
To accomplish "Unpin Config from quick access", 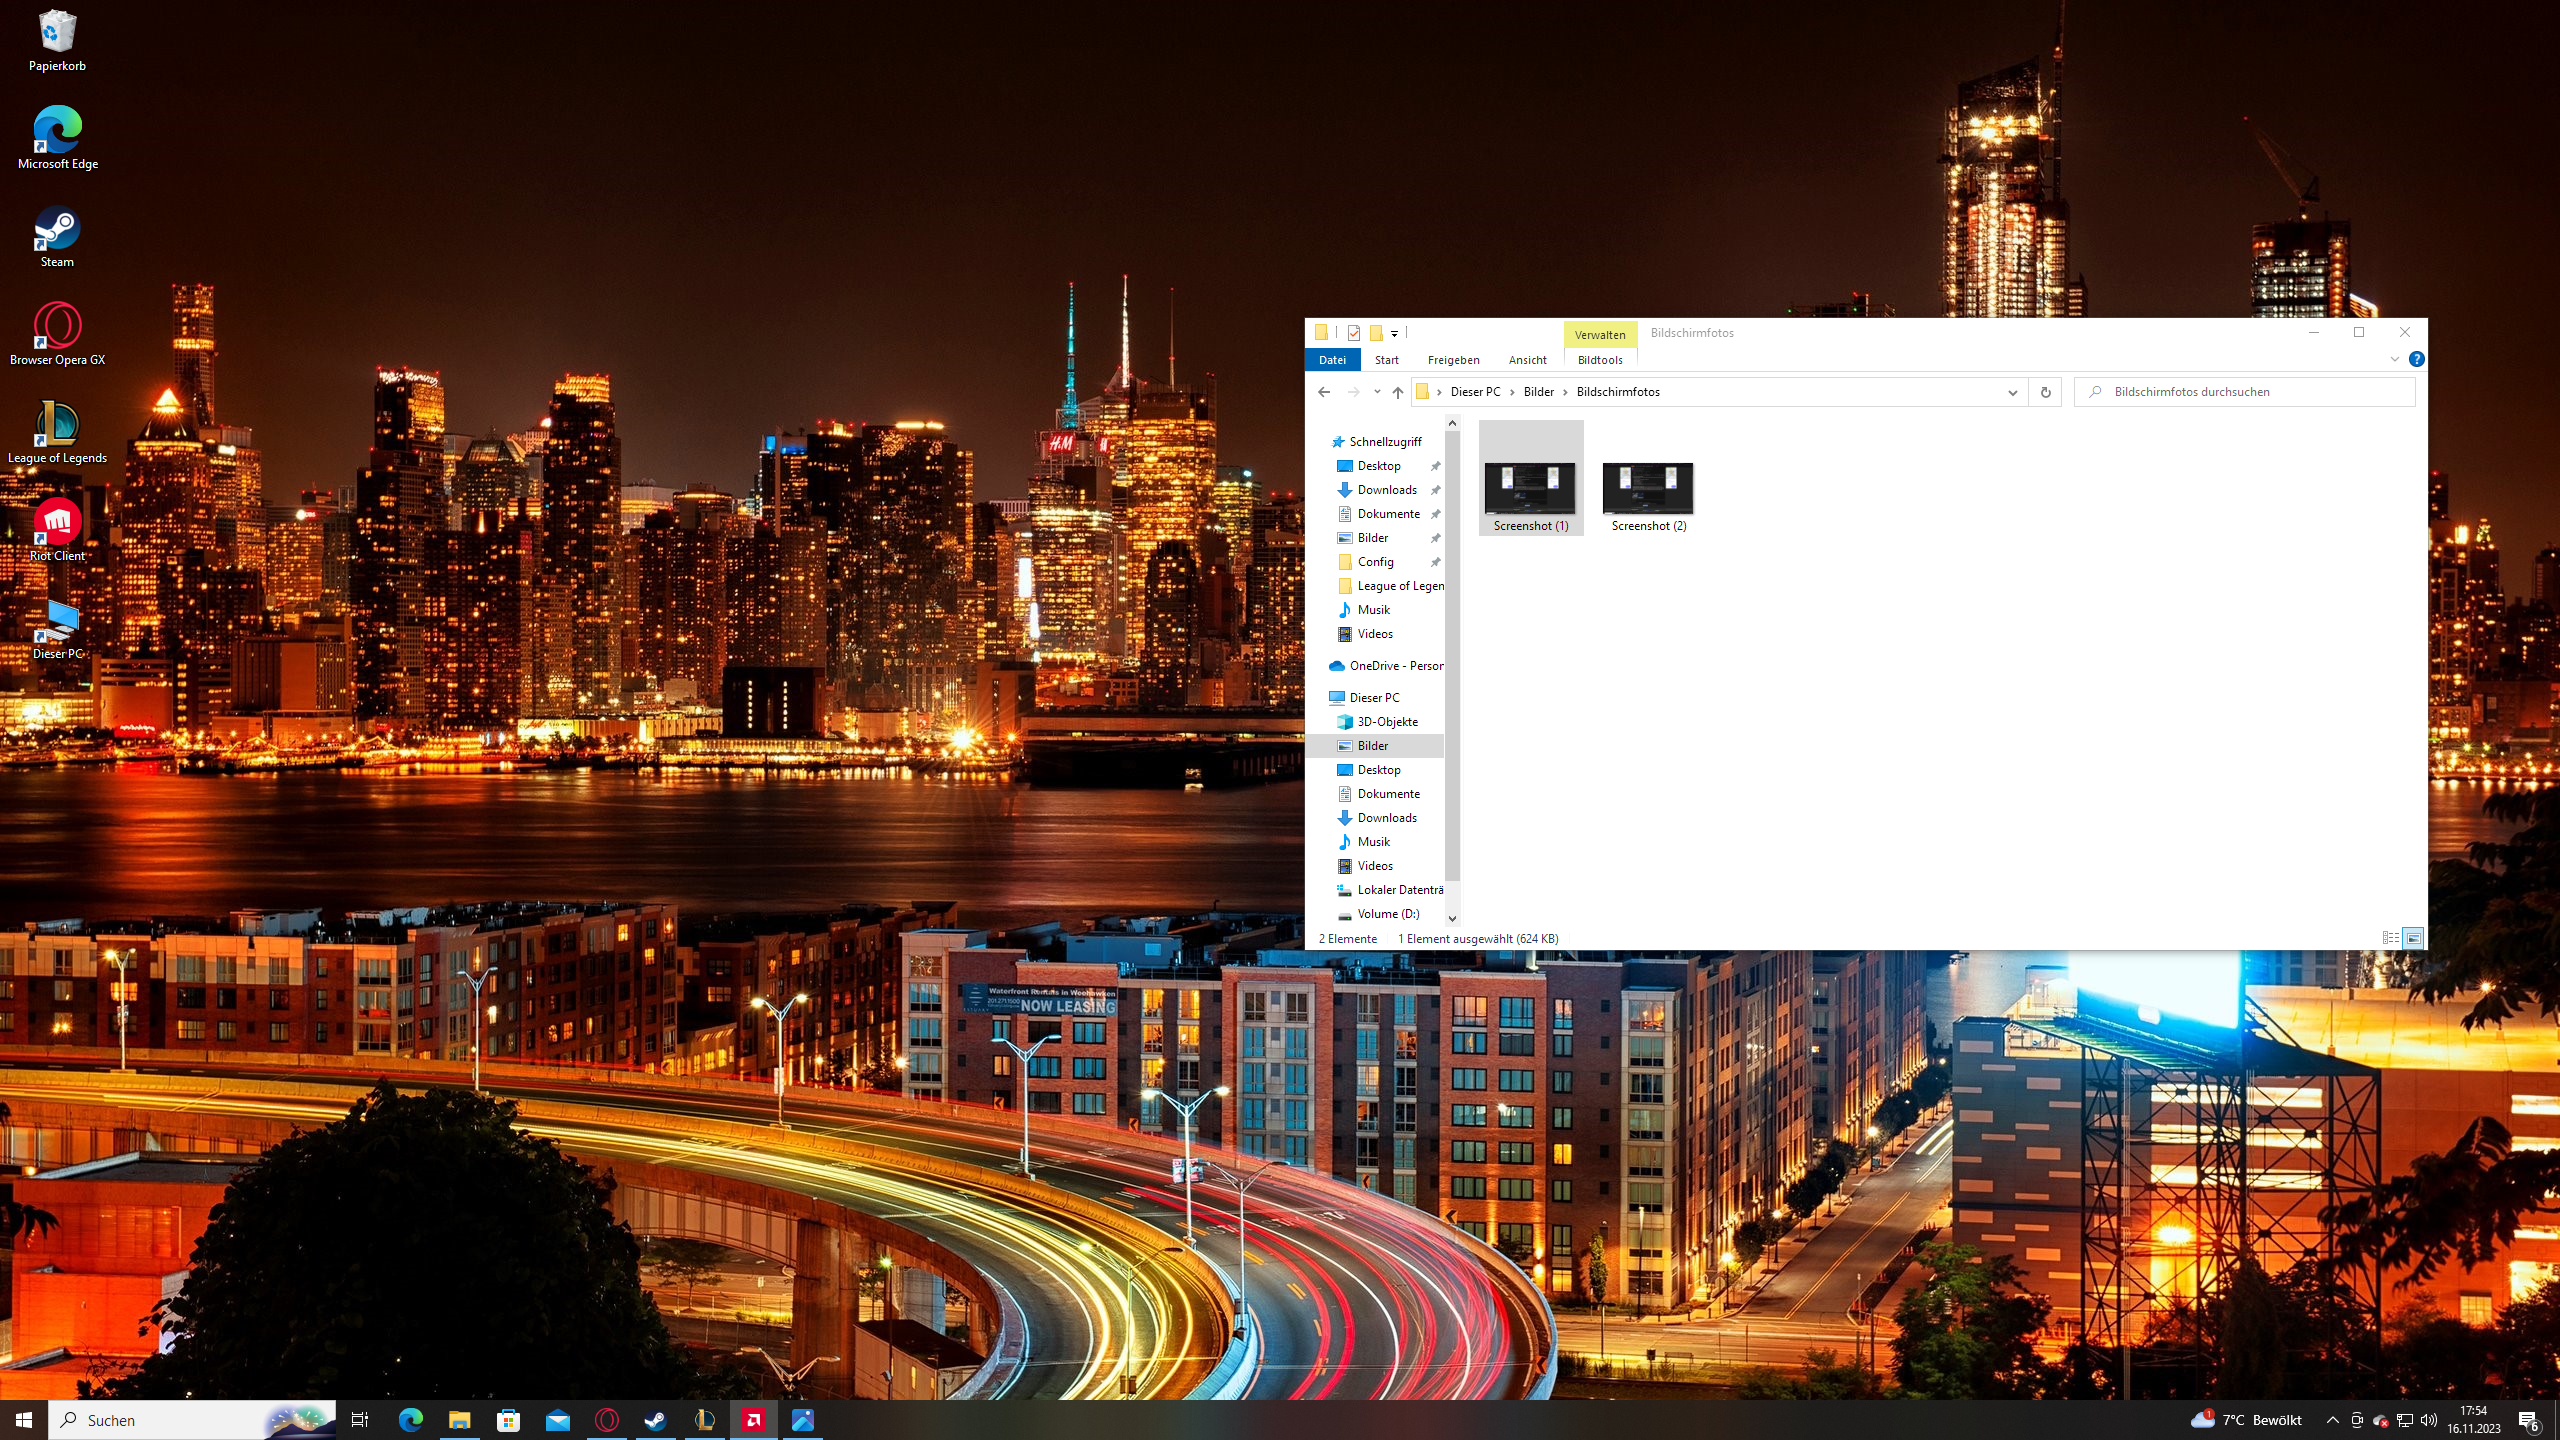I will coord(1435,562).
